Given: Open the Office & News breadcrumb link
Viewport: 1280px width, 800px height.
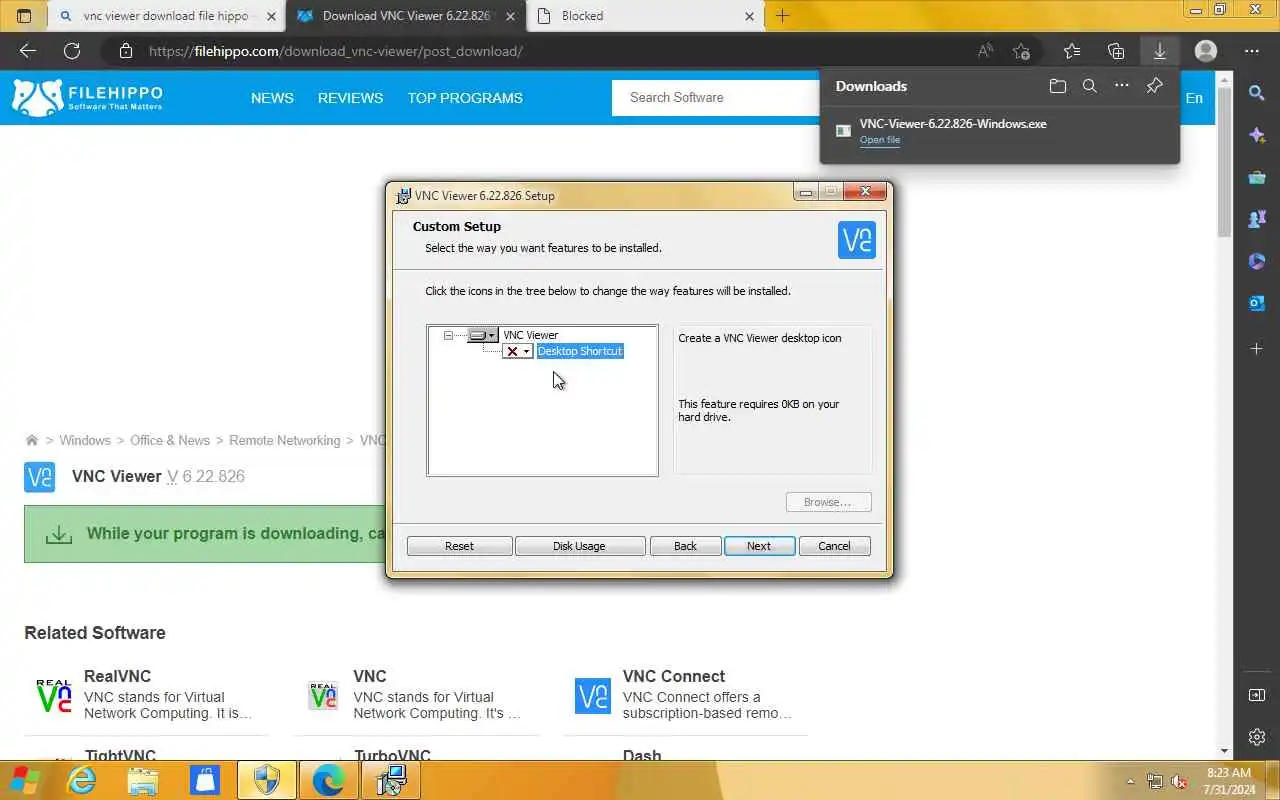Looking at the screenshot, I should point(170,440).
